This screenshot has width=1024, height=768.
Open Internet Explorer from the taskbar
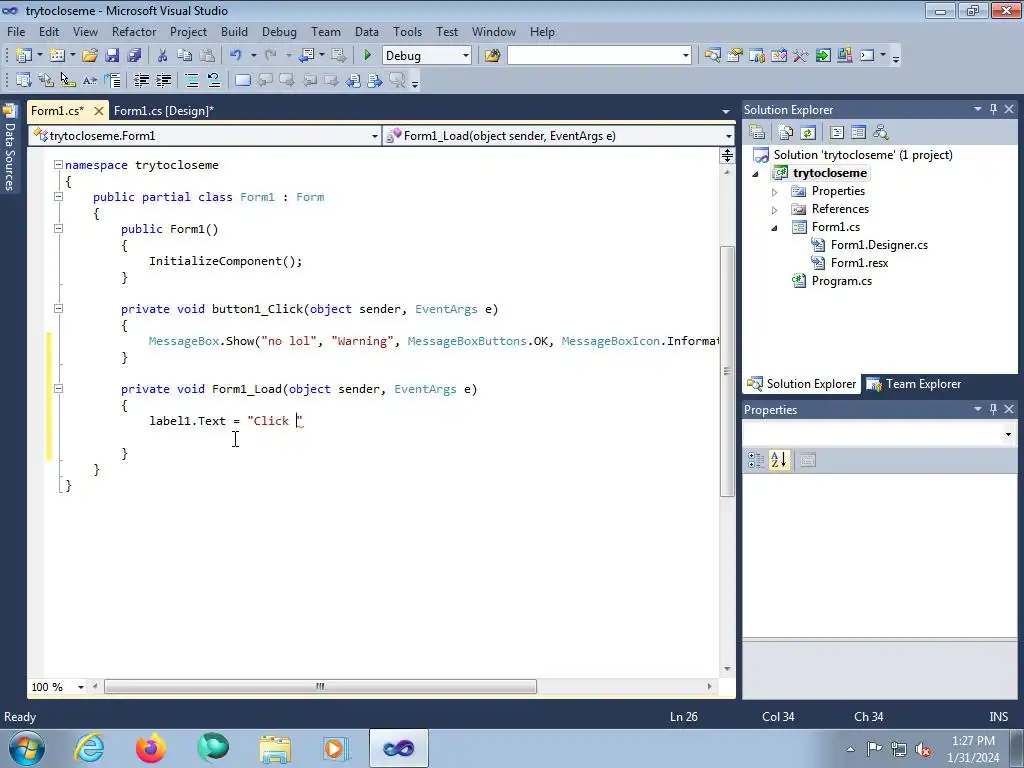pos(89,748)
